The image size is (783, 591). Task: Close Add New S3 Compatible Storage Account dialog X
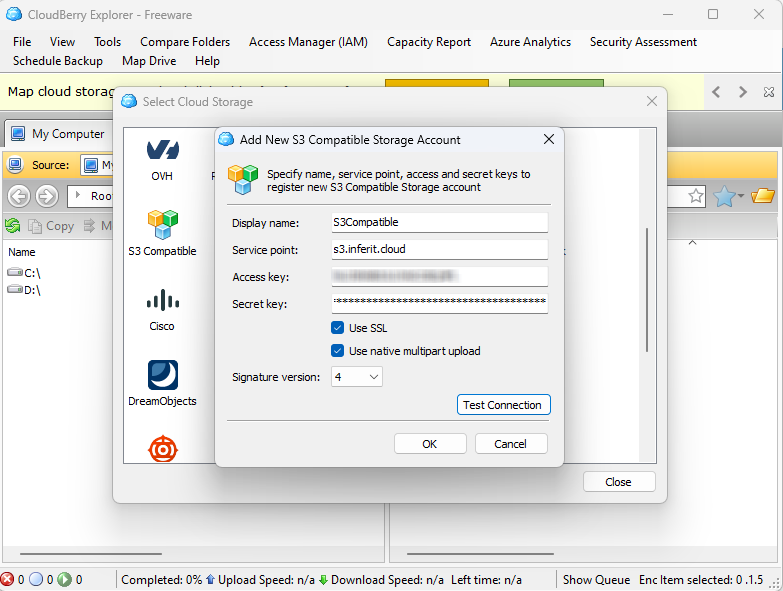(x=549, y=139)
